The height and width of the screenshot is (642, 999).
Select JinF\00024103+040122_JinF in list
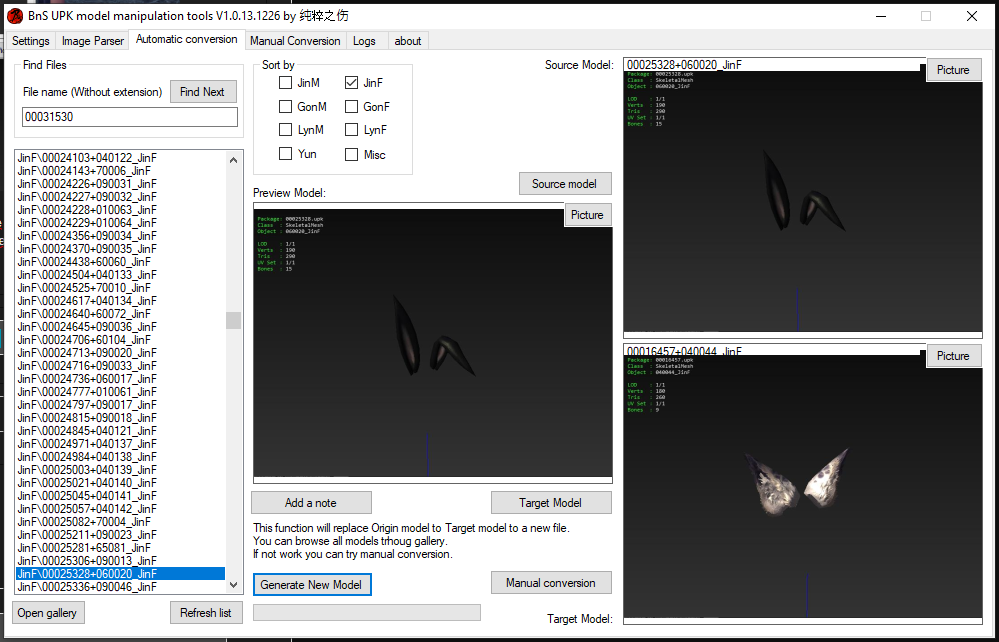tap(120, 158)
